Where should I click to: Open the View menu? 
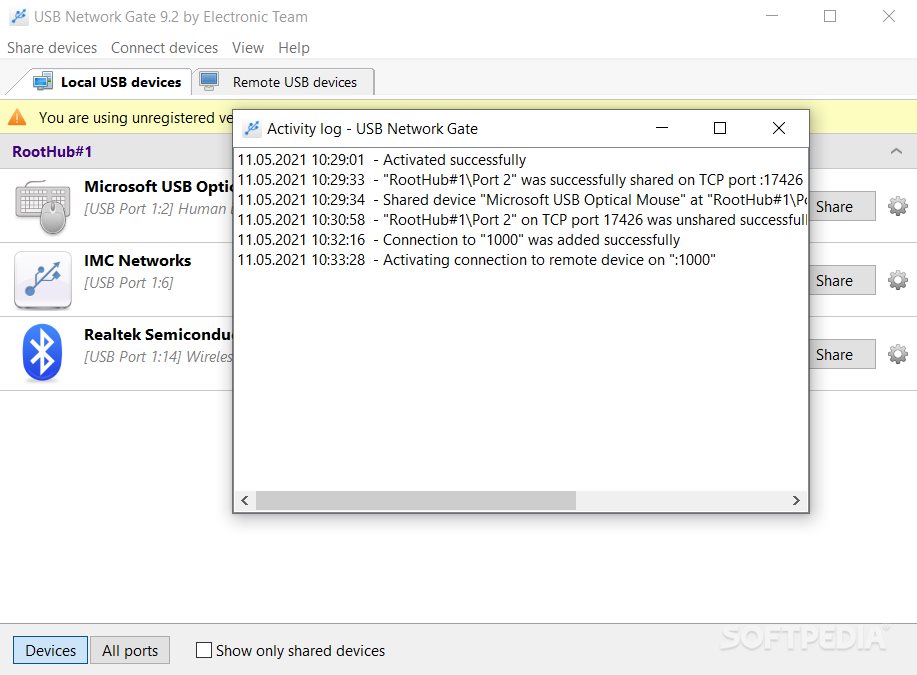248,47
